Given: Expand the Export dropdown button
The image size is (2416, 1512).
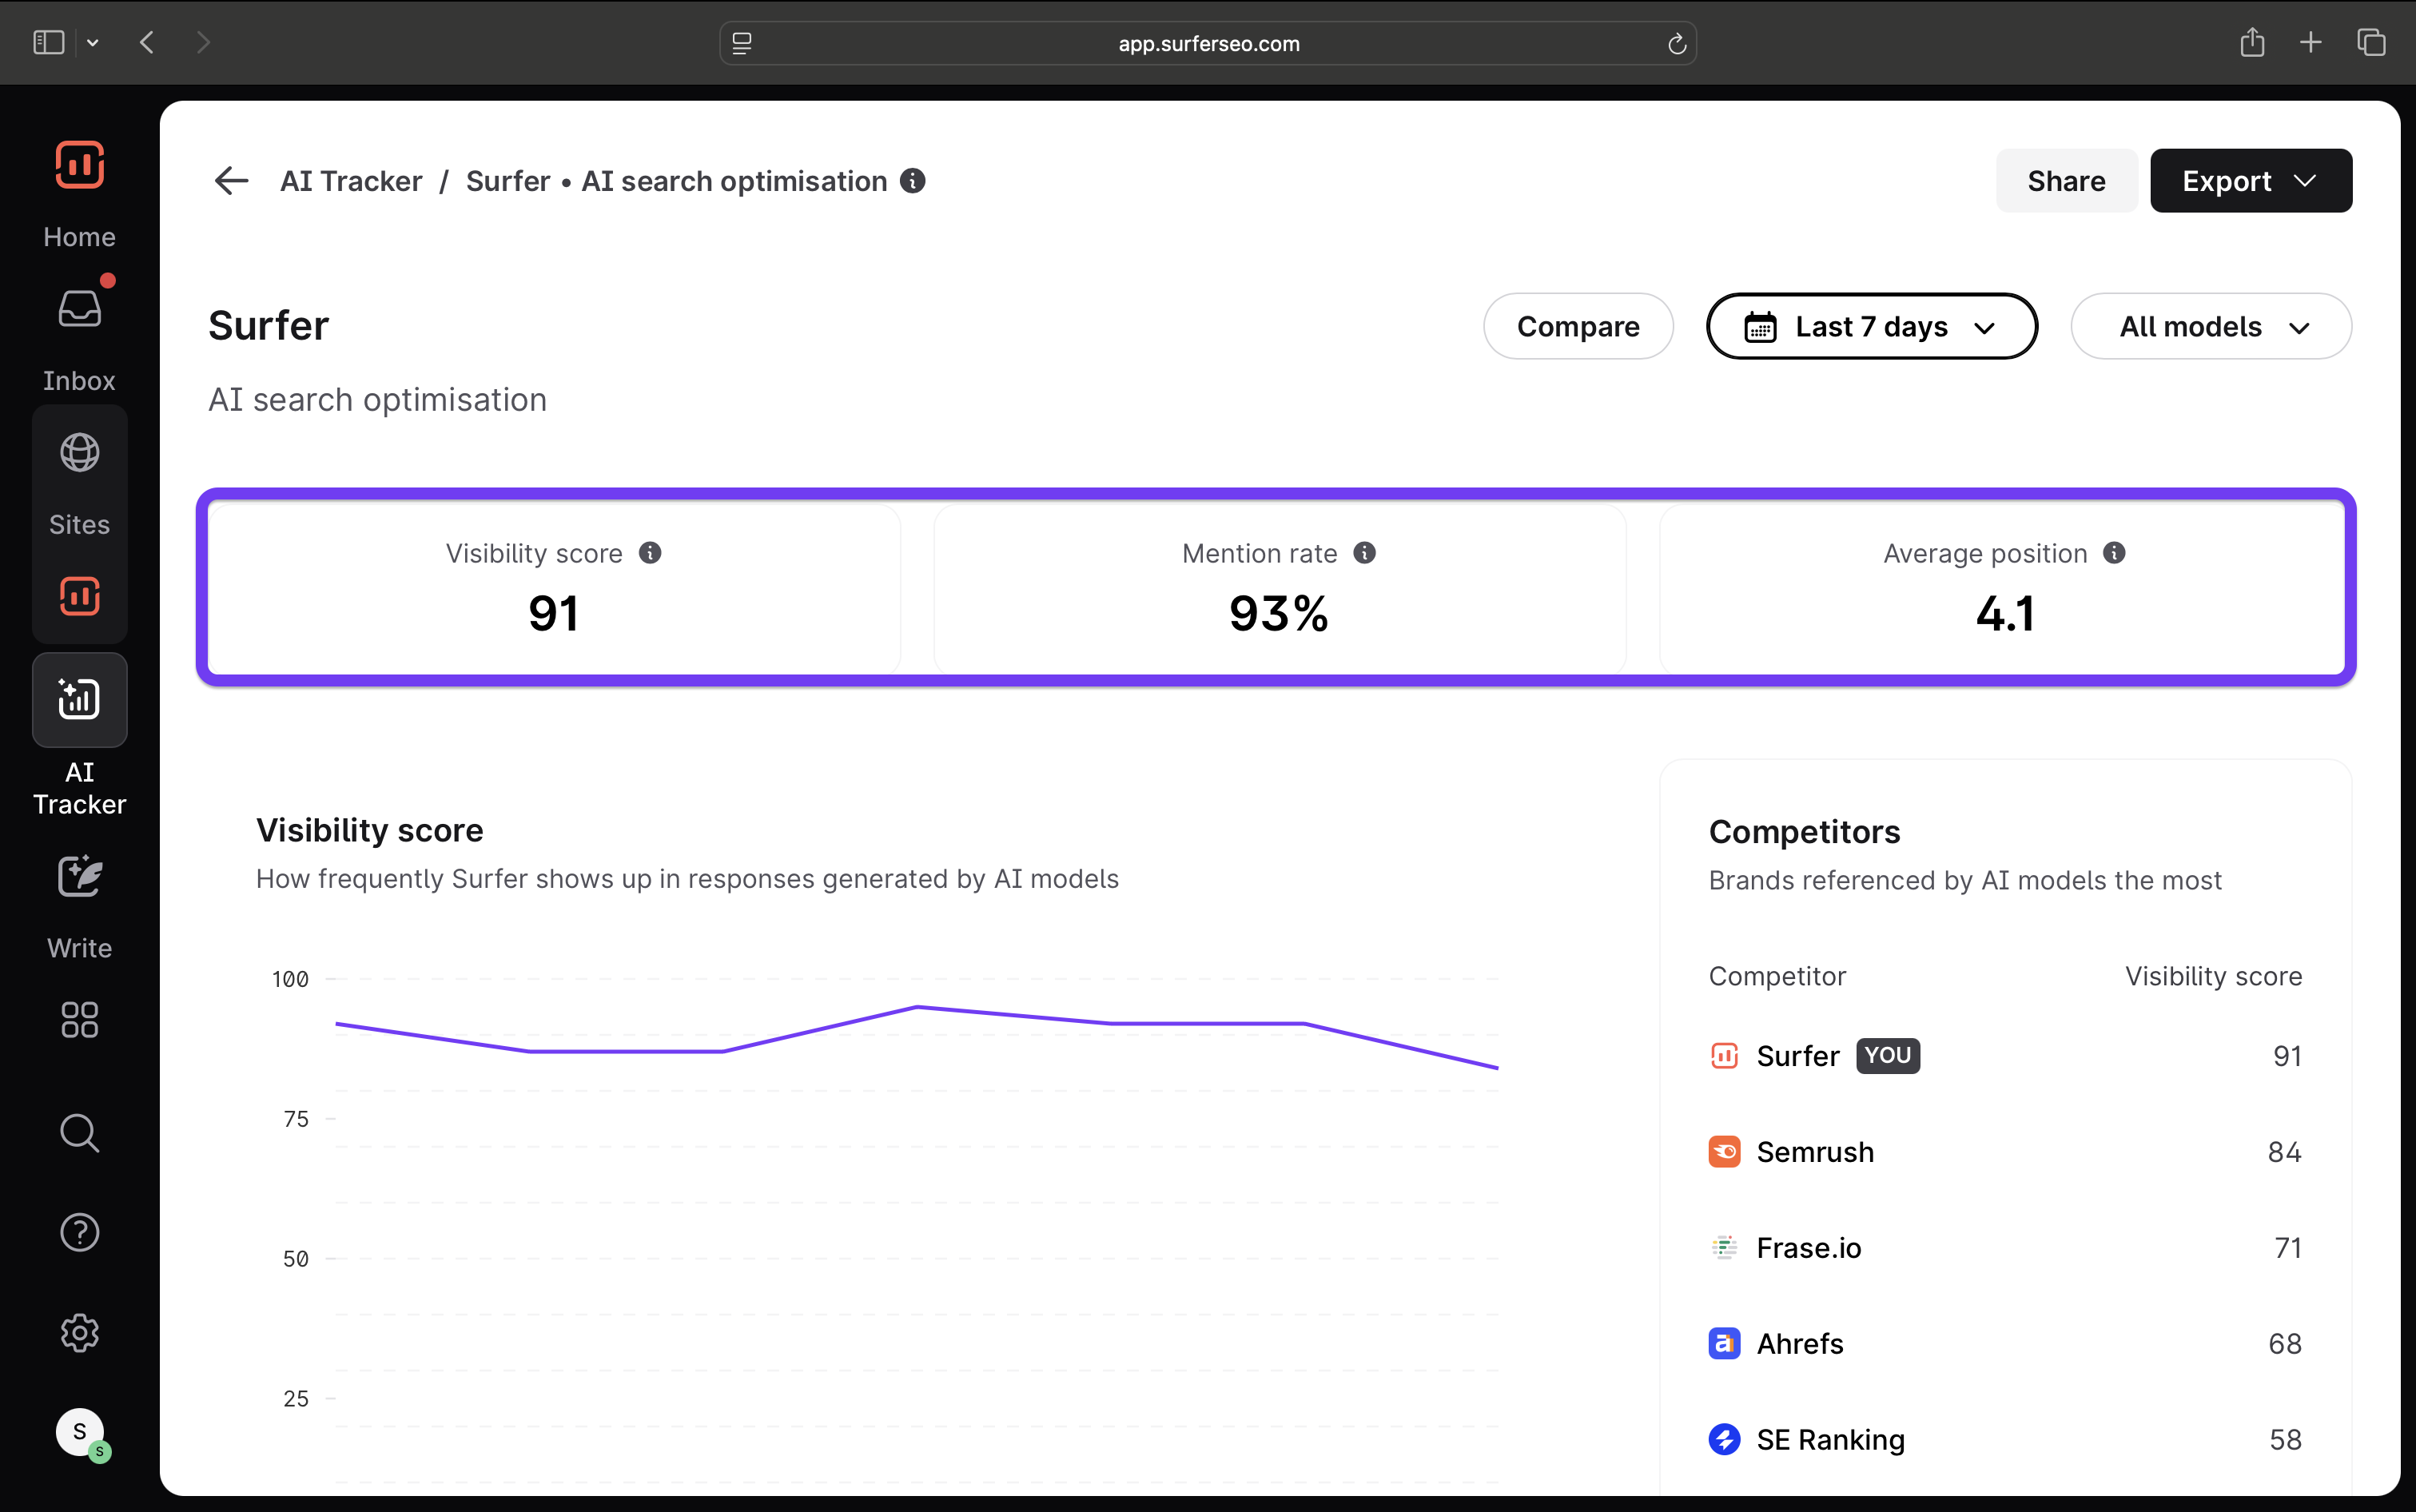Looking at the screenshot, I should click(2250, 181).
